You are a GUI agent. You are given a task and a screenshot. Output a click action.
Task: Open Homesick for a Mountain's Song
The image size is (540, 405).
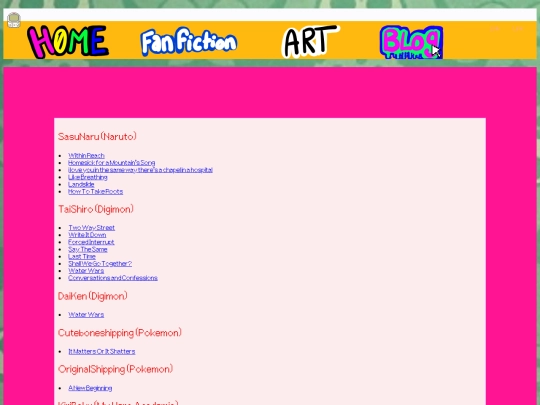(x=112, y=163)
